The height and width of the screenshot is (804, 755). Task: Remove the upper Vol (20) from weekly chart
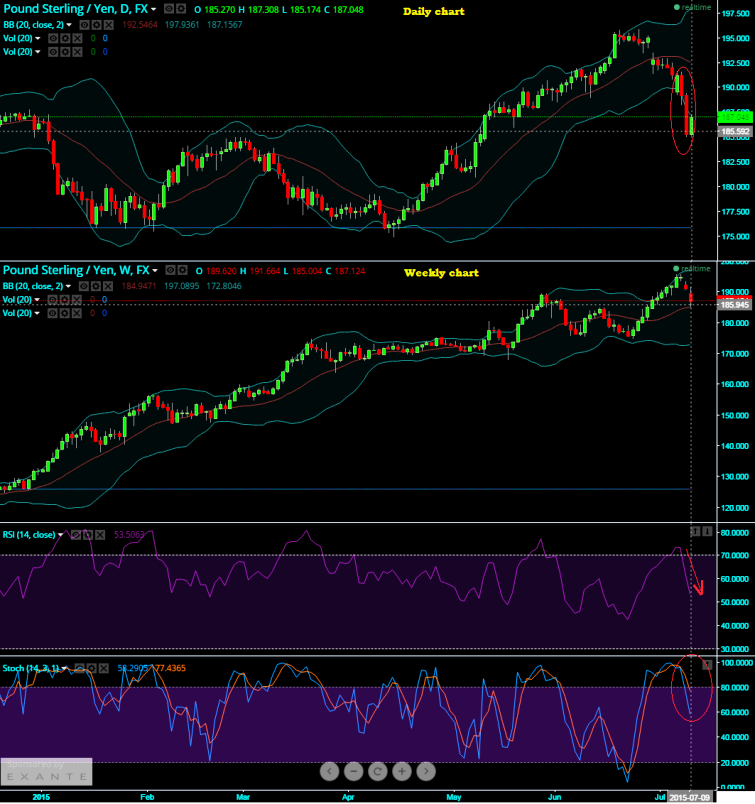[76, 300]
